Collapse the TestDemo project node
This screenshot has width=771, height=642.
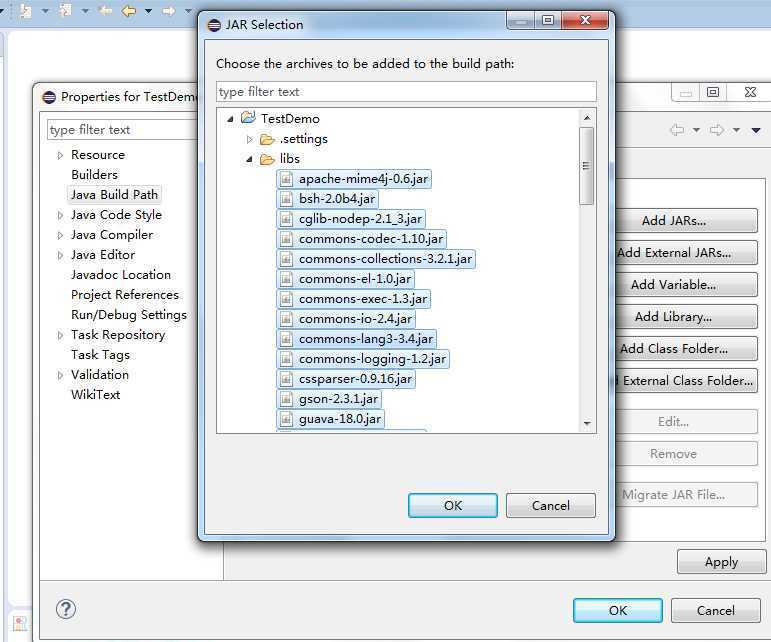(230, 119)
